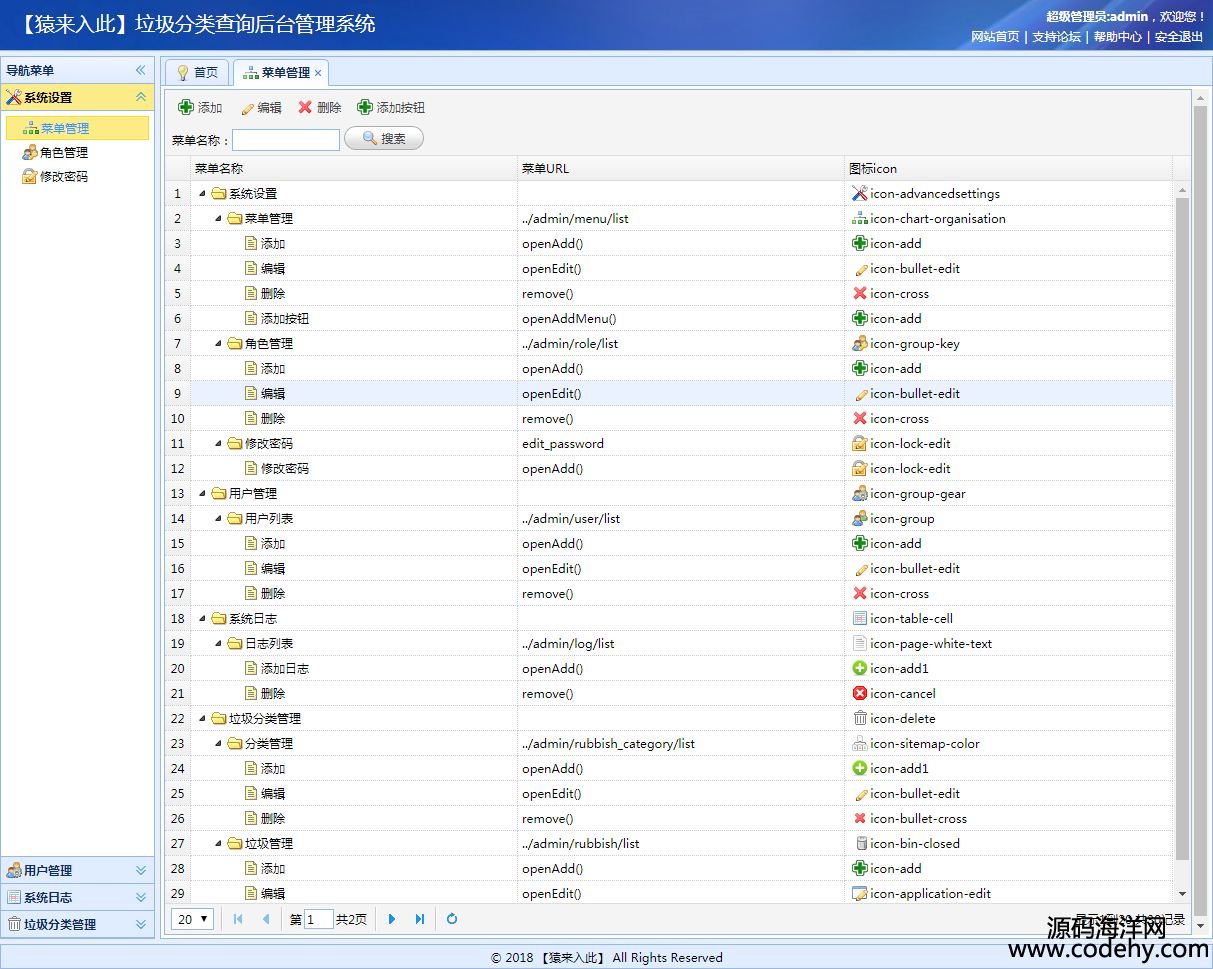Click the icon-group icon in row 14

point(859,518)
